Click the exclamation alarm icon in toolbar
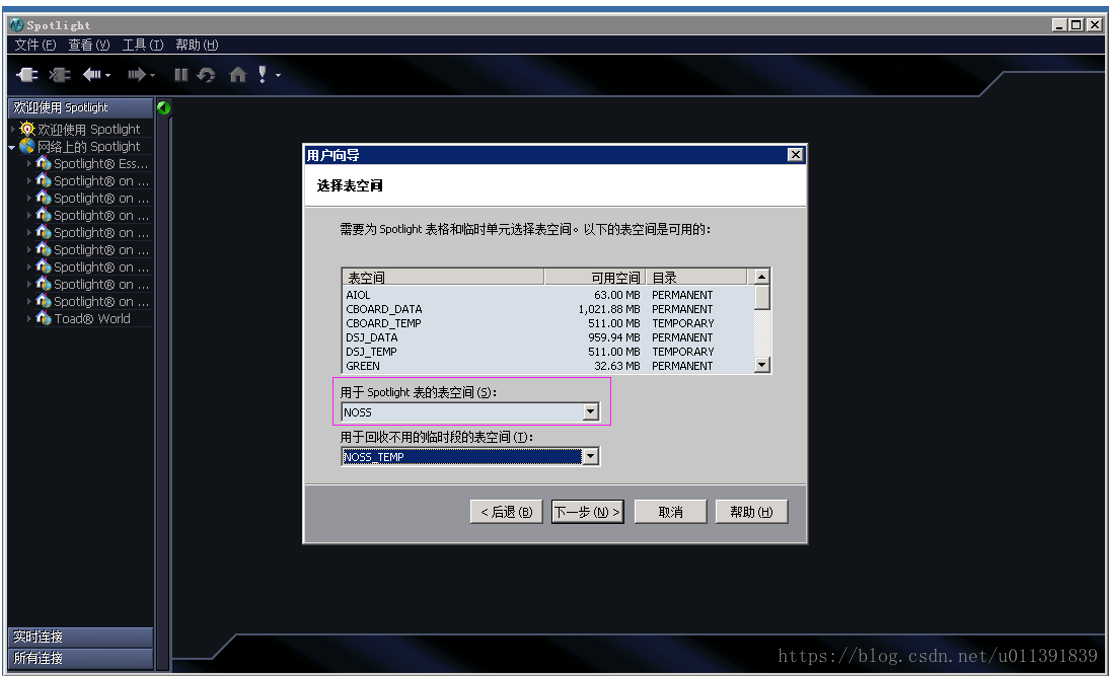The height and width of the screenshot is (676, 1109). click(262, 74)
